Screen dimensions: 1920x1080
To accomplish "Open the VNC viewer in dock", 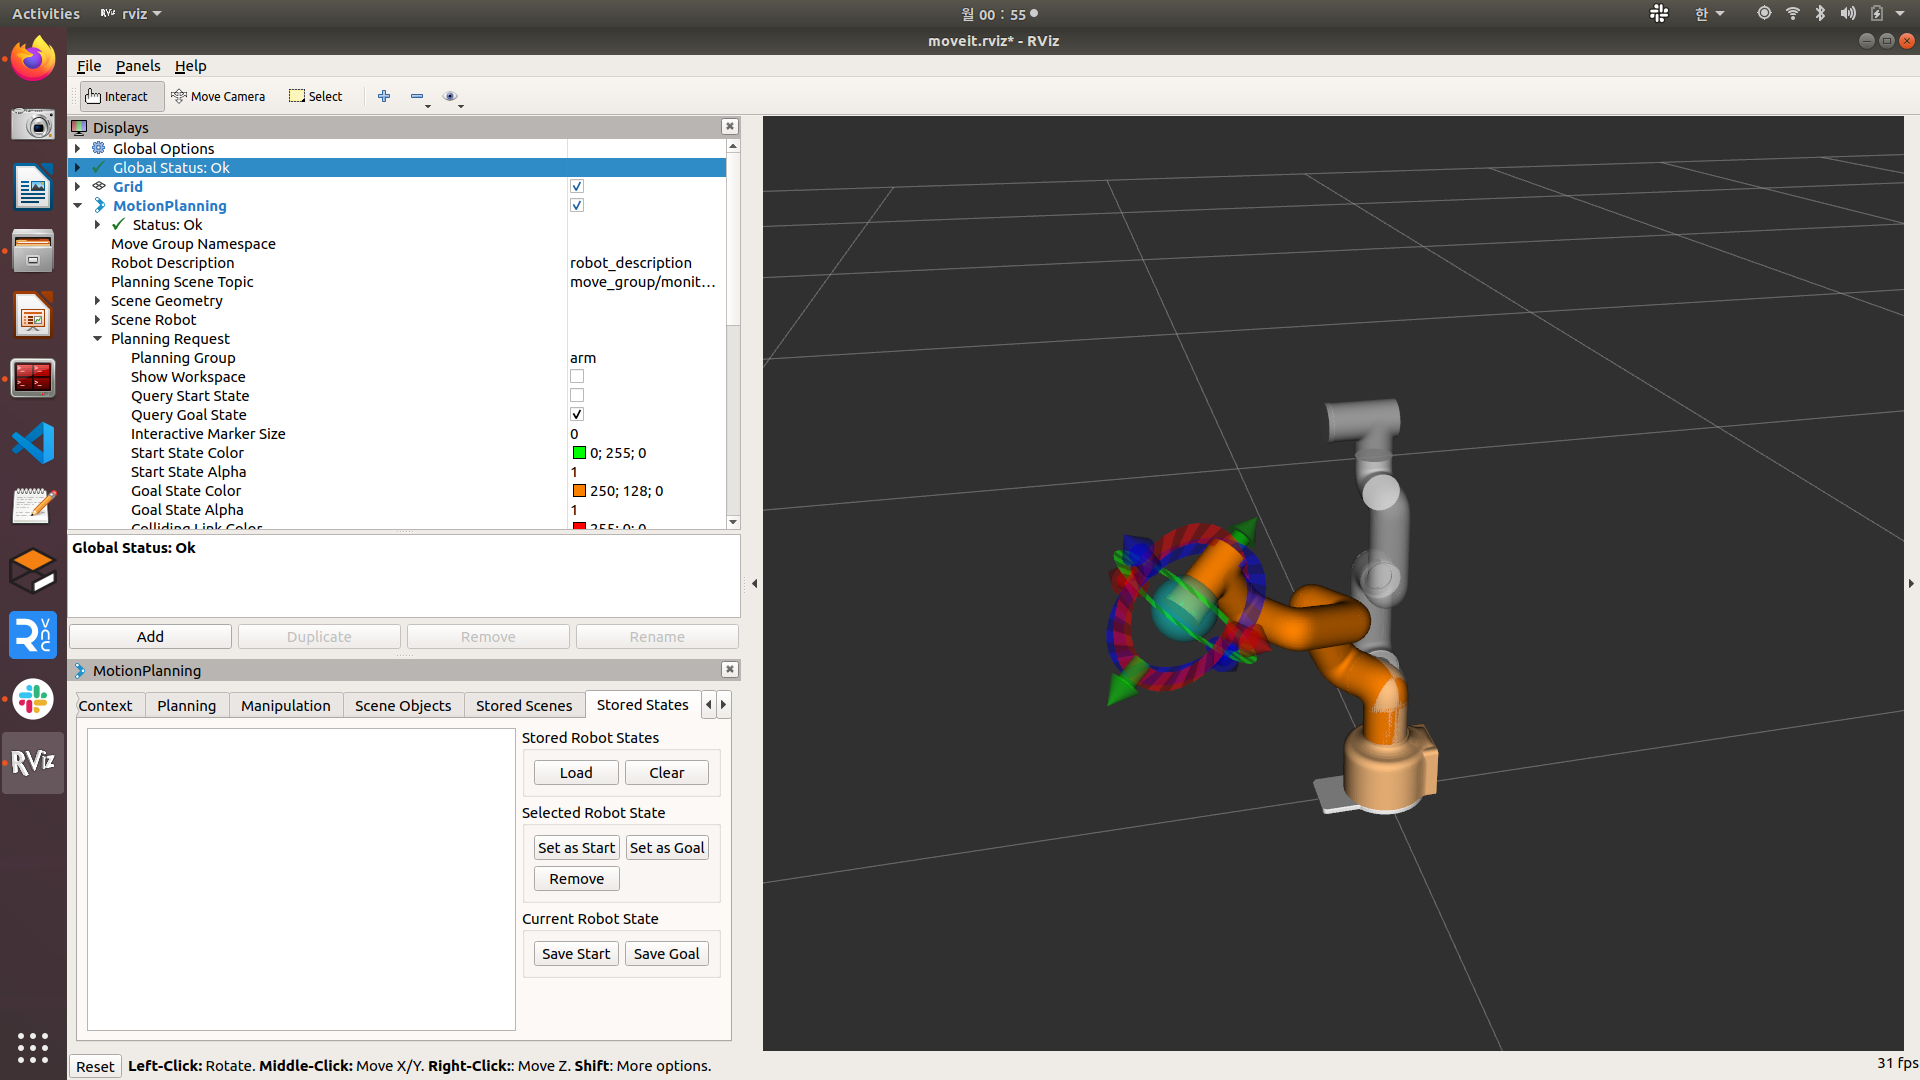I will [33, 635].
